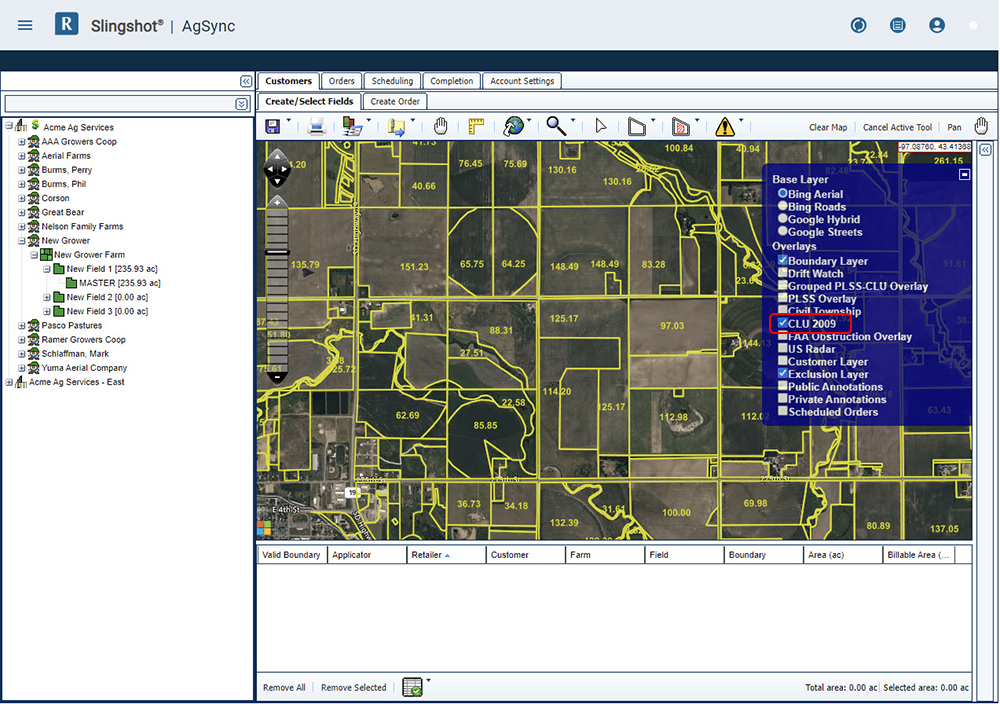Open the warning icon dropdown arrow
This screenshot has width=1000, height=704.
pyautogui.click(x=741, y=121)
